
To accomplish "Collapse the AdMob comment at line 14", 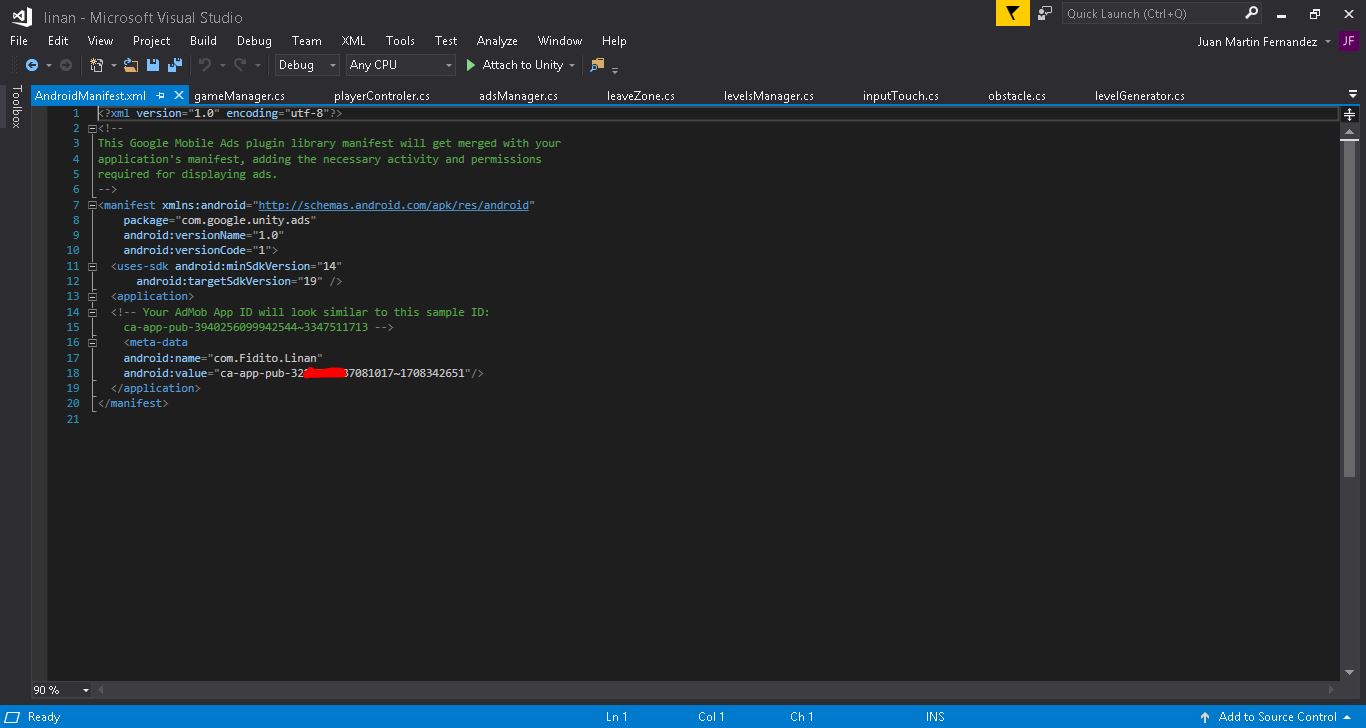I will tap(92, 312).
